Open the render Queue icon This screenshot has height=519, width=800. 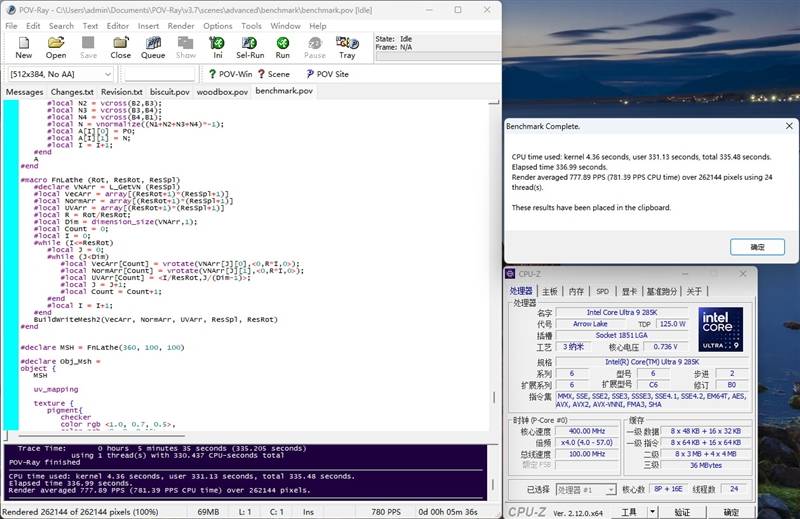pos(153,46)
